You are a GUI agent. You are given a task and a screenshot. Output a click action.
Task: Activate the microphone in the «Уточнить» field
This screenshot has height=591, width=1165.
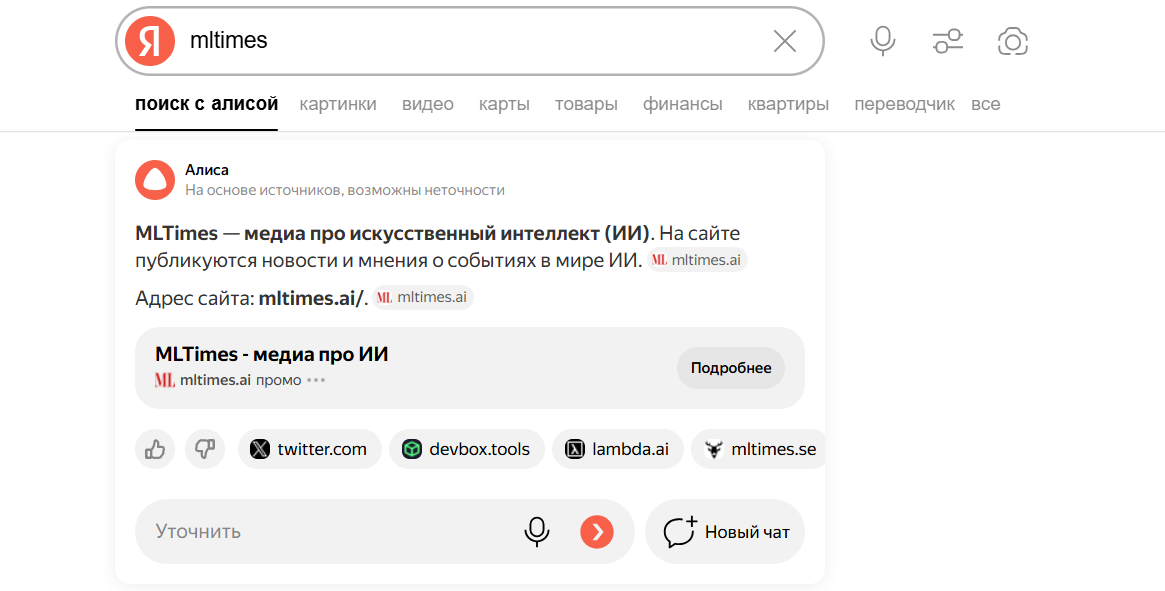pos(536,532)
